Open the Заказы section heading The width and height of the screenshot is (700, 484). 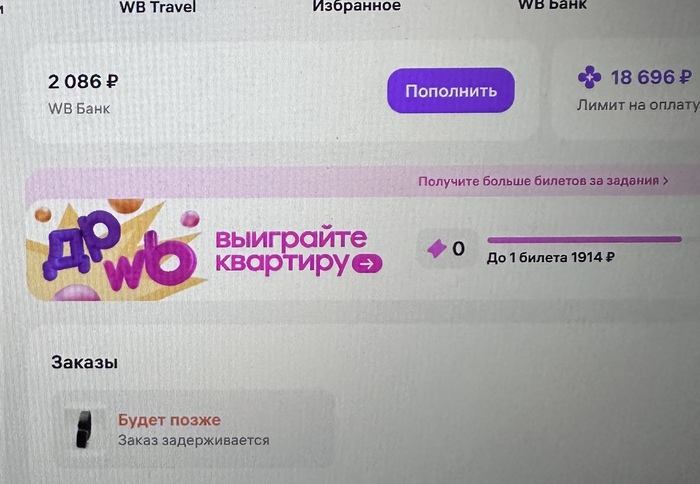coord(84,362)
